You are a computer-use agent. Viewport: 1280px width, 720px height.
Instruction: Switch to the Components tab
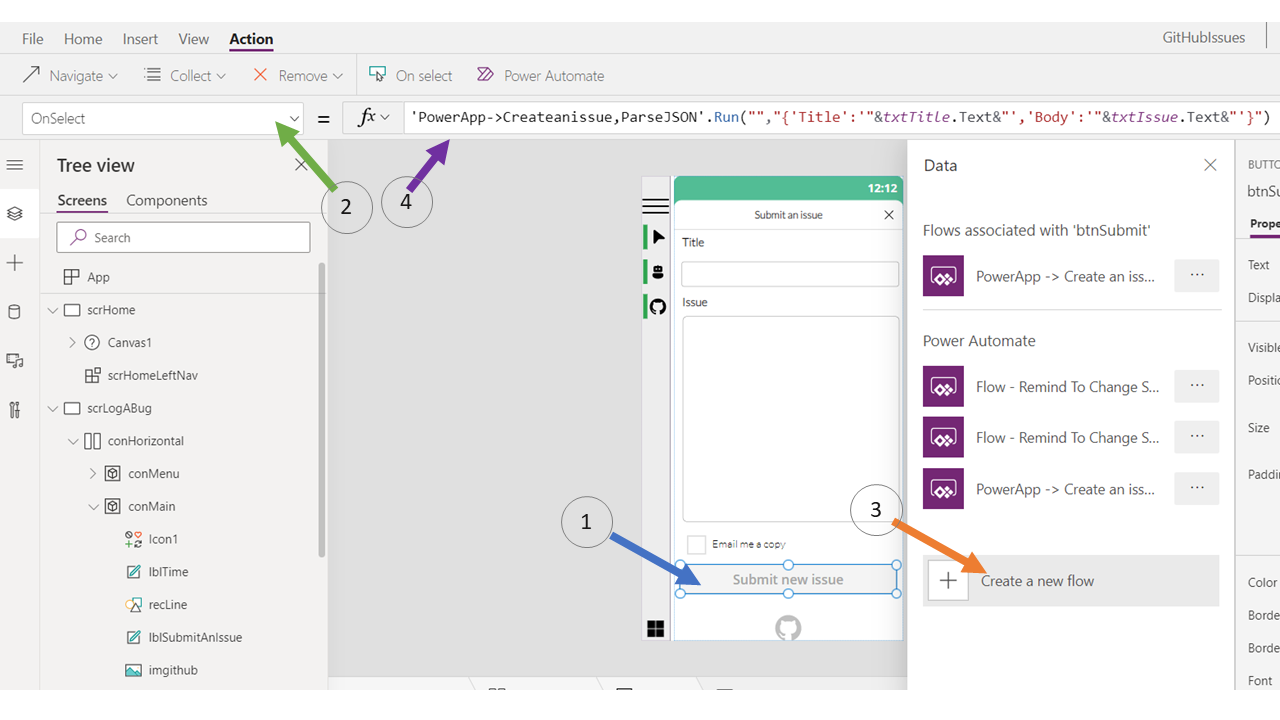[166, 200]
